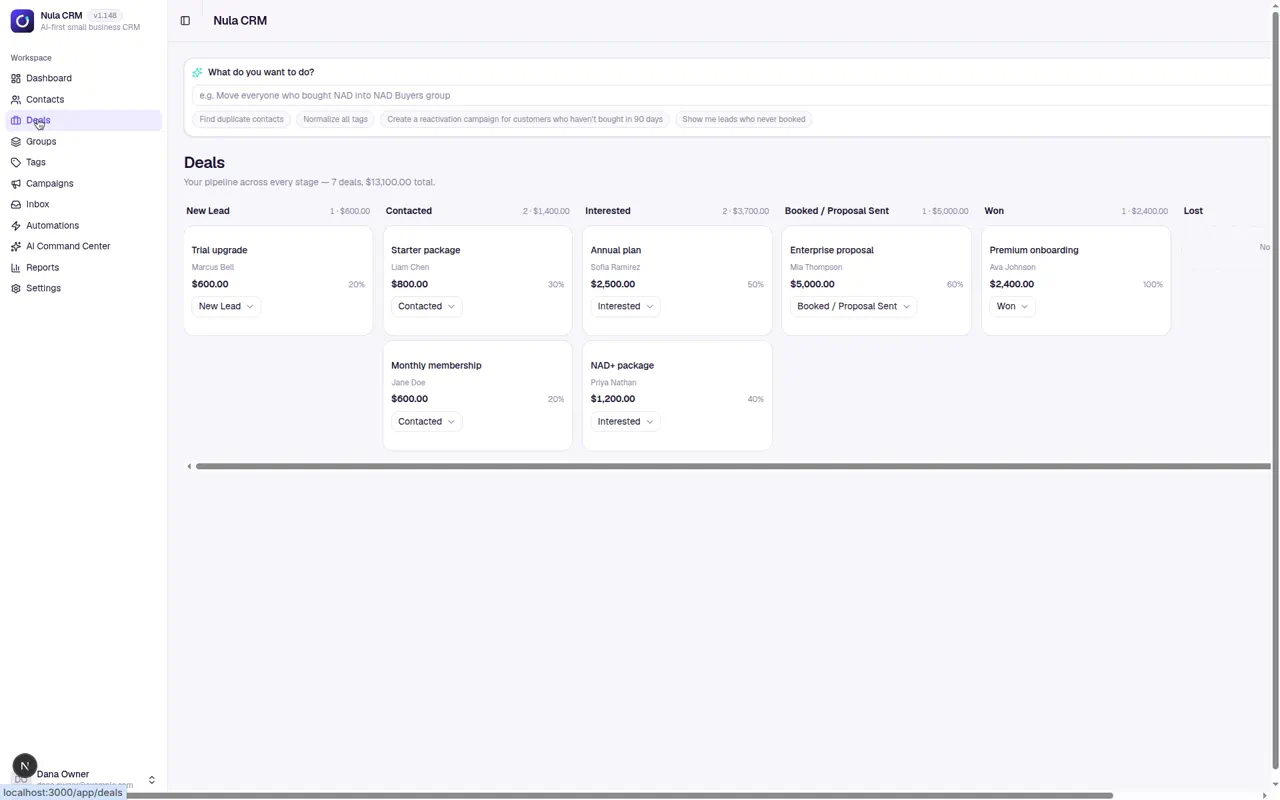Click the reactivation campaign suggestion chip

pyautogui.click(x=525, y=119)
